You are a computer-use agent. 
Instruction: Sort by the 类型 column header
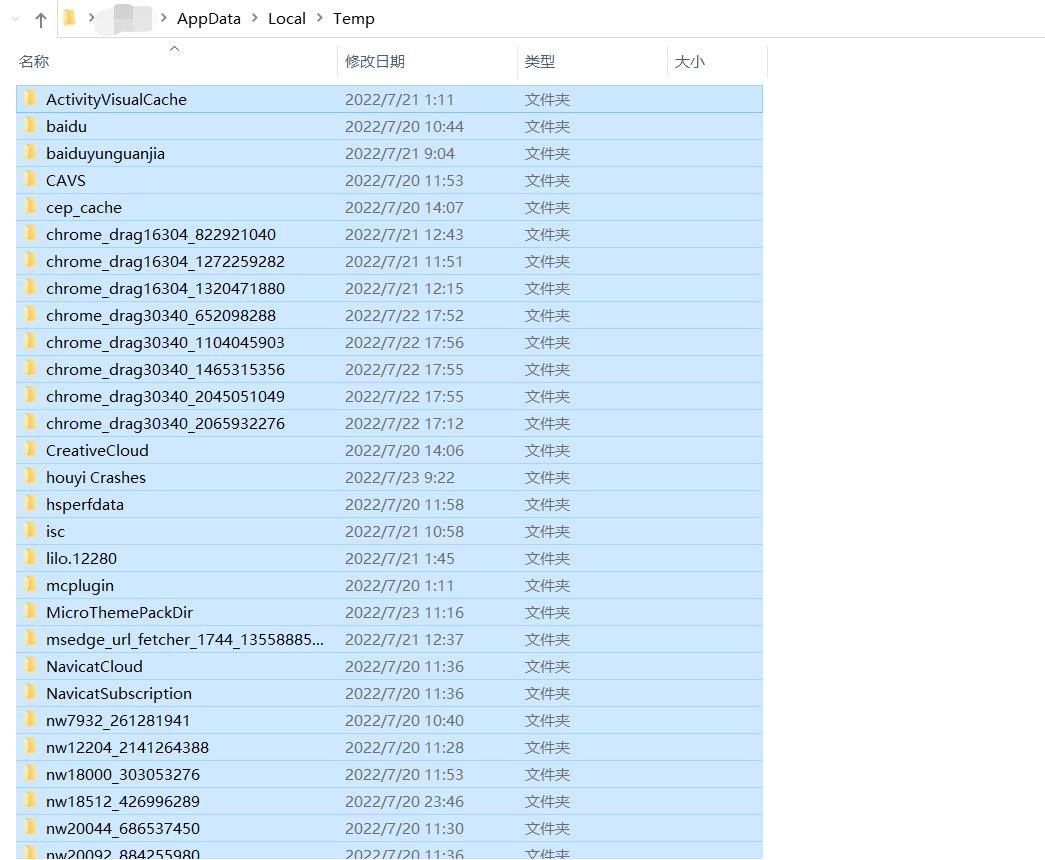(x=539, y=62)
